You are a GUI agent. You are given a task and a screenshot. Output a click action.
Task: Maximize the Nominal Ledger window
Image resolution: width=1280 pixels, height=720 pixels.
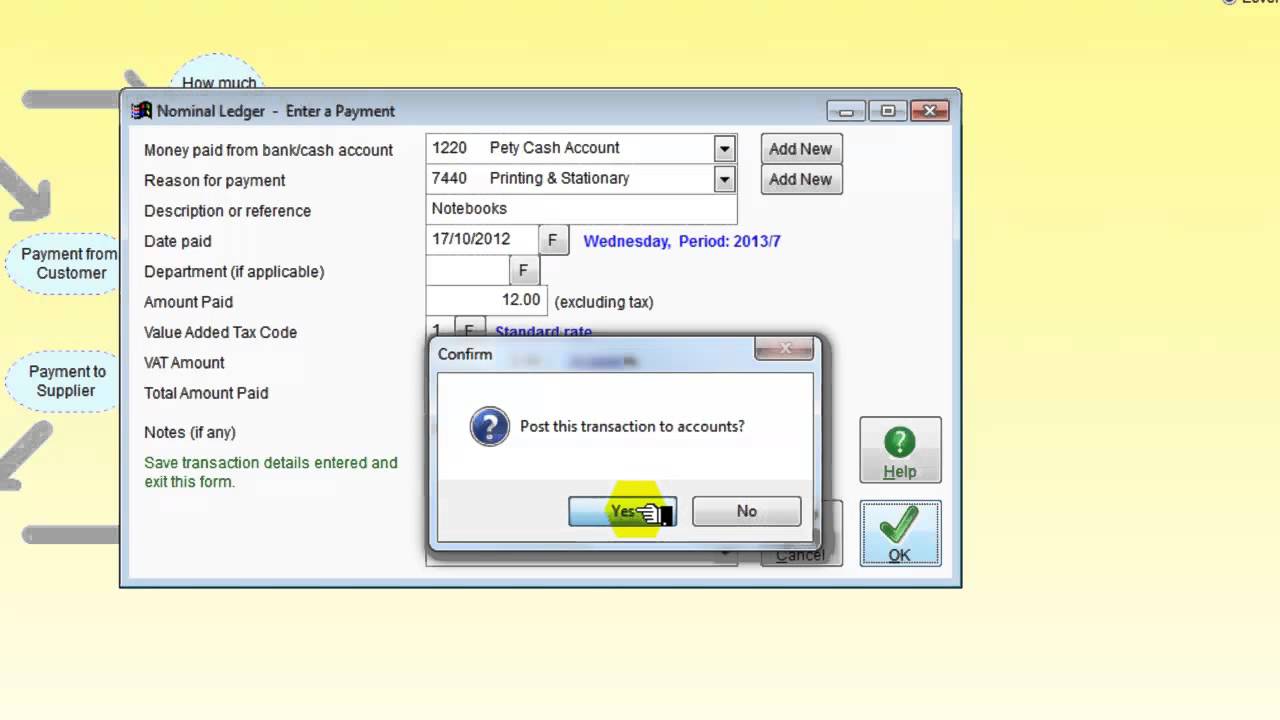click(x=887, y=110)
